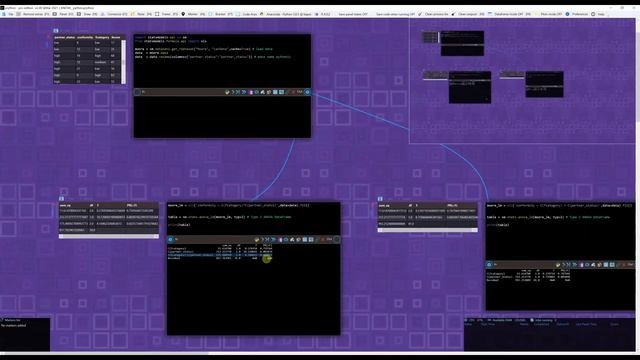
Task: Click the single-arrow run icon in the right code panel
Action: pyautogui.click(x=564, y=265)
